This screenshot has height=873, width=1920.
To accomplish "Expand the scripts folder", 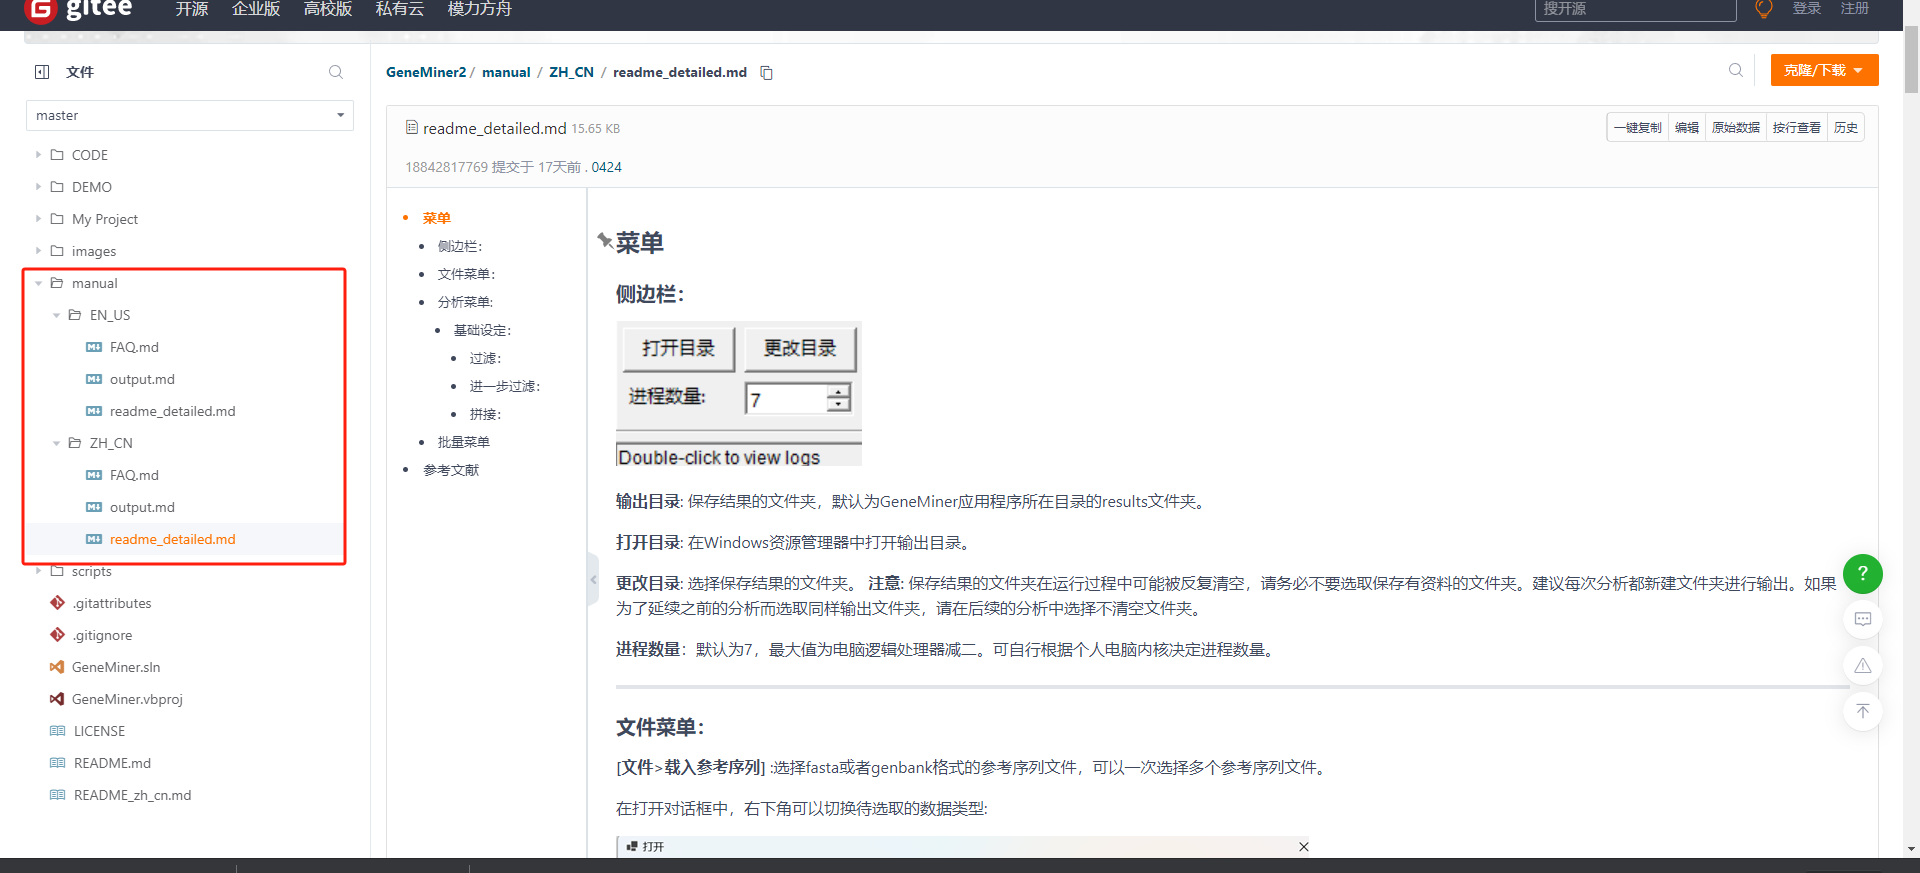I will click(38, 571).
